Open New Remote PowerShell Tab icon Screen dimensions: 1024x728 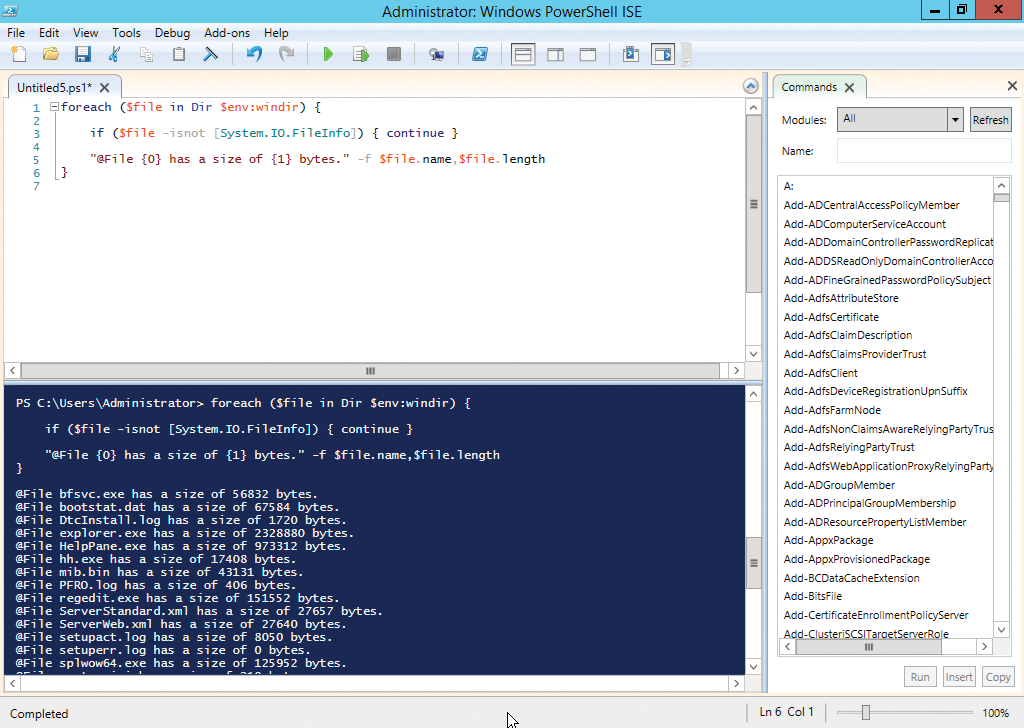[436, 54]
